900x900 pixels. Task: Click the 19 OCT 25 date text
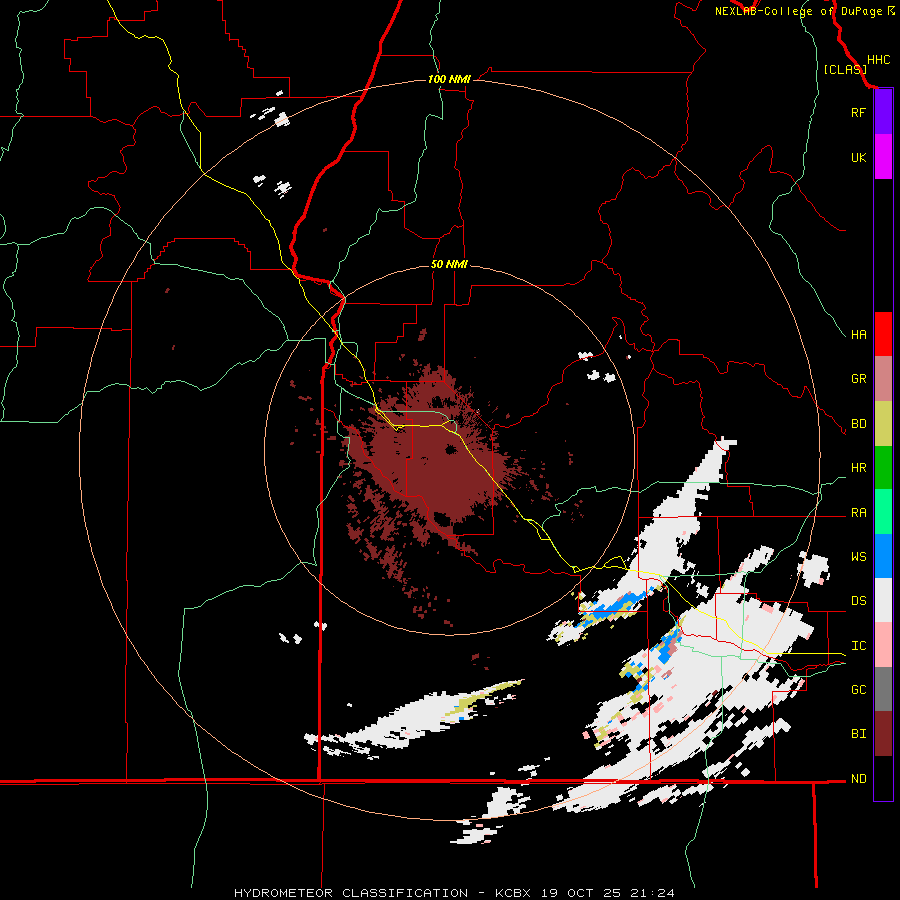pyautogui.click(x=583, y=893)
